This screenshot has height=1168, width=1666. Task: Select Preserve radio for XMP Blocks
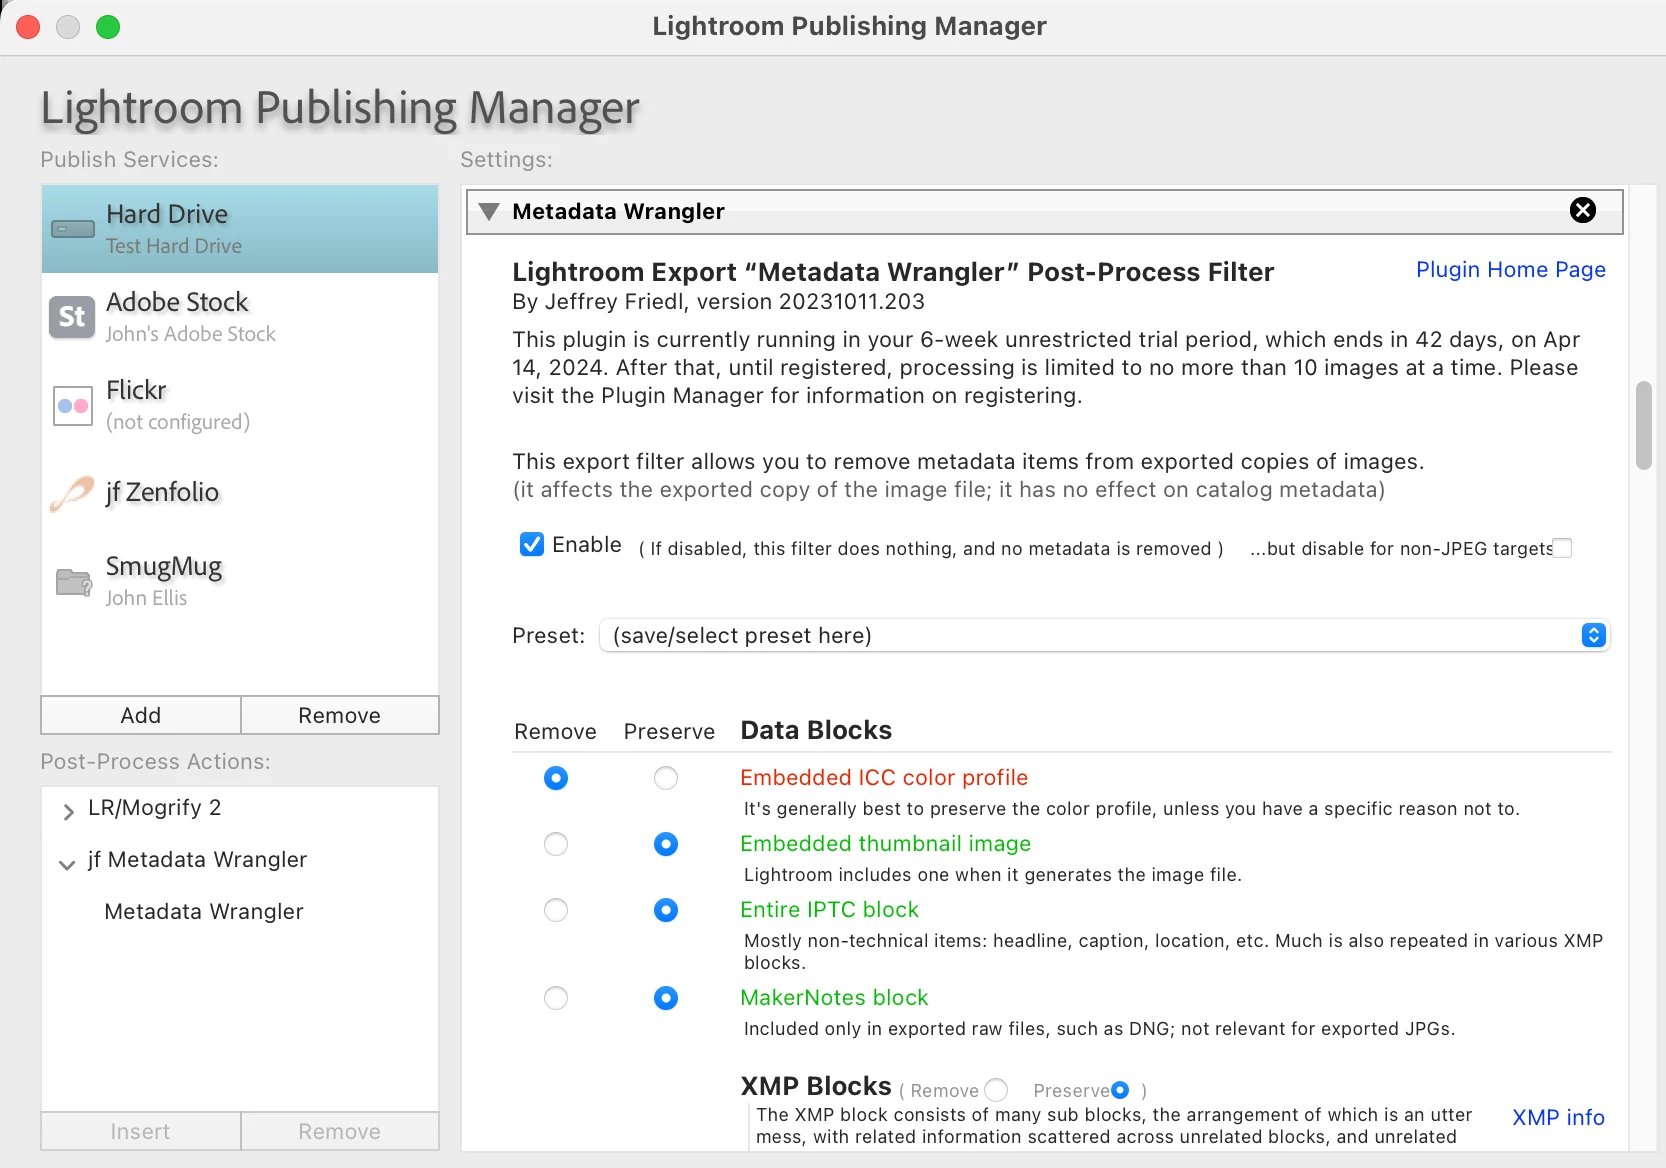[x=1120, y=1090]
